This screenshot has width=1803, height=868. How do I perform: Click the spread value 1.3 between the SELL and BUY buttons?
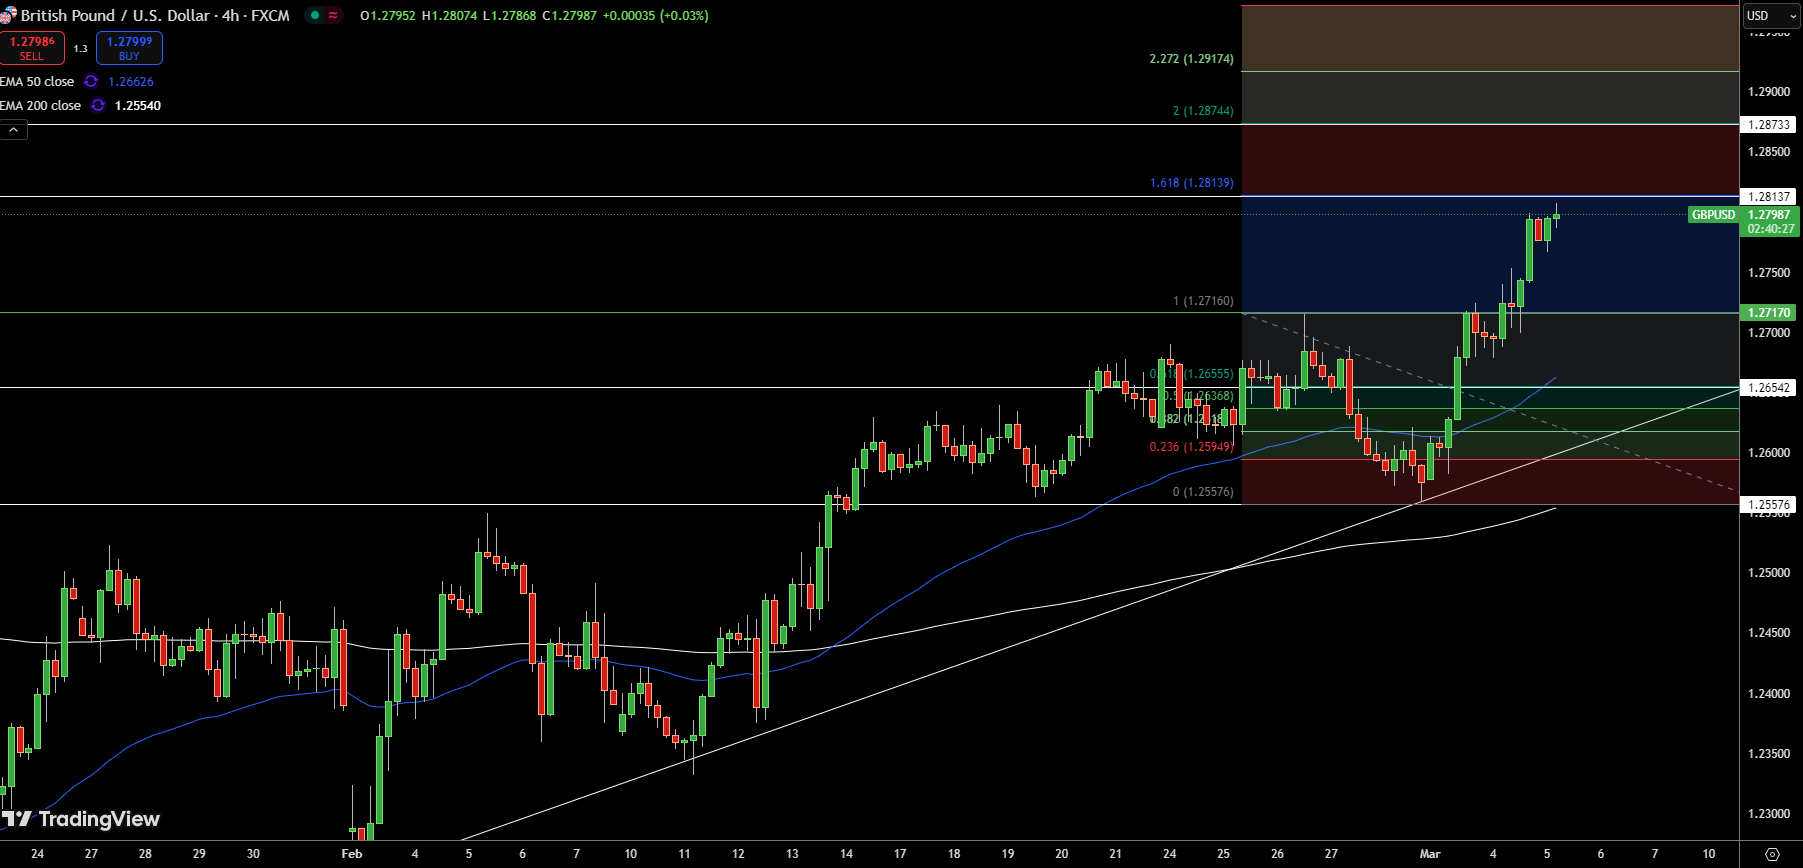[80, 49]
